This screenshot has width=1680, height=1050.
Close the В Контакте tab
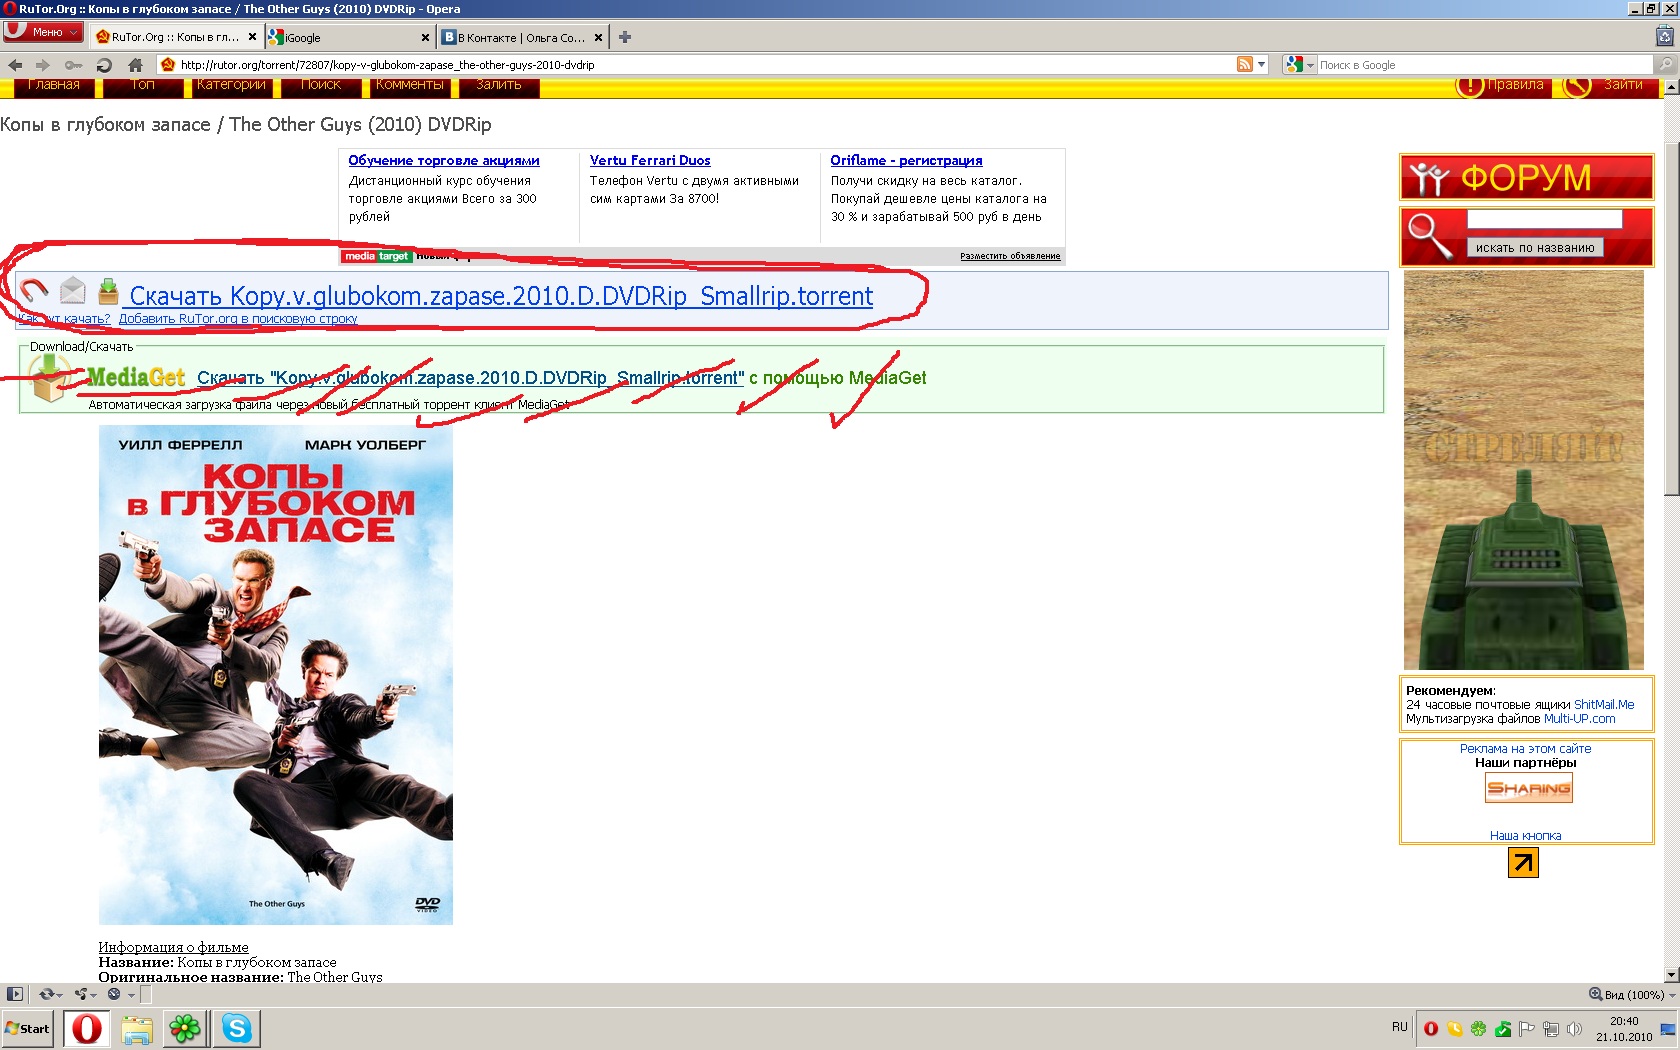(598, 37)
